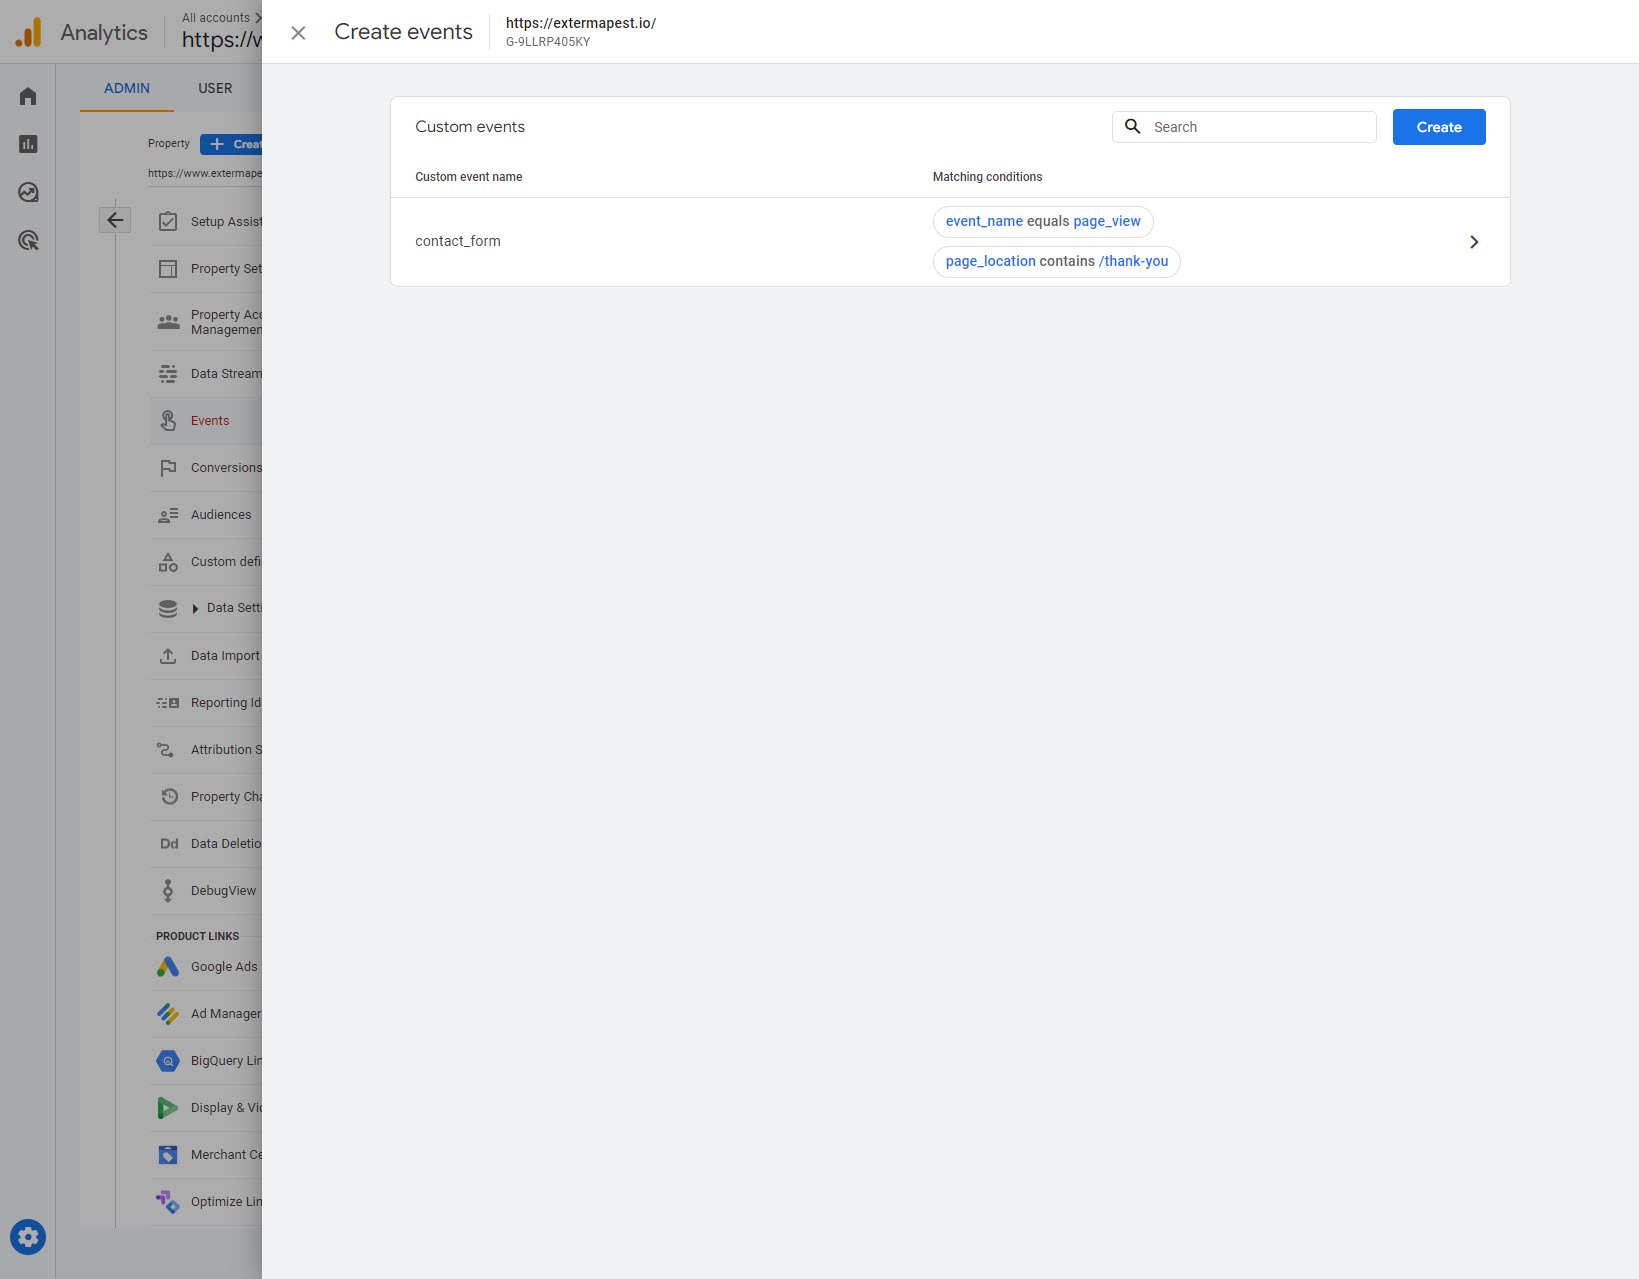
Task: Open the Google Ads product link
Action: 223,967
